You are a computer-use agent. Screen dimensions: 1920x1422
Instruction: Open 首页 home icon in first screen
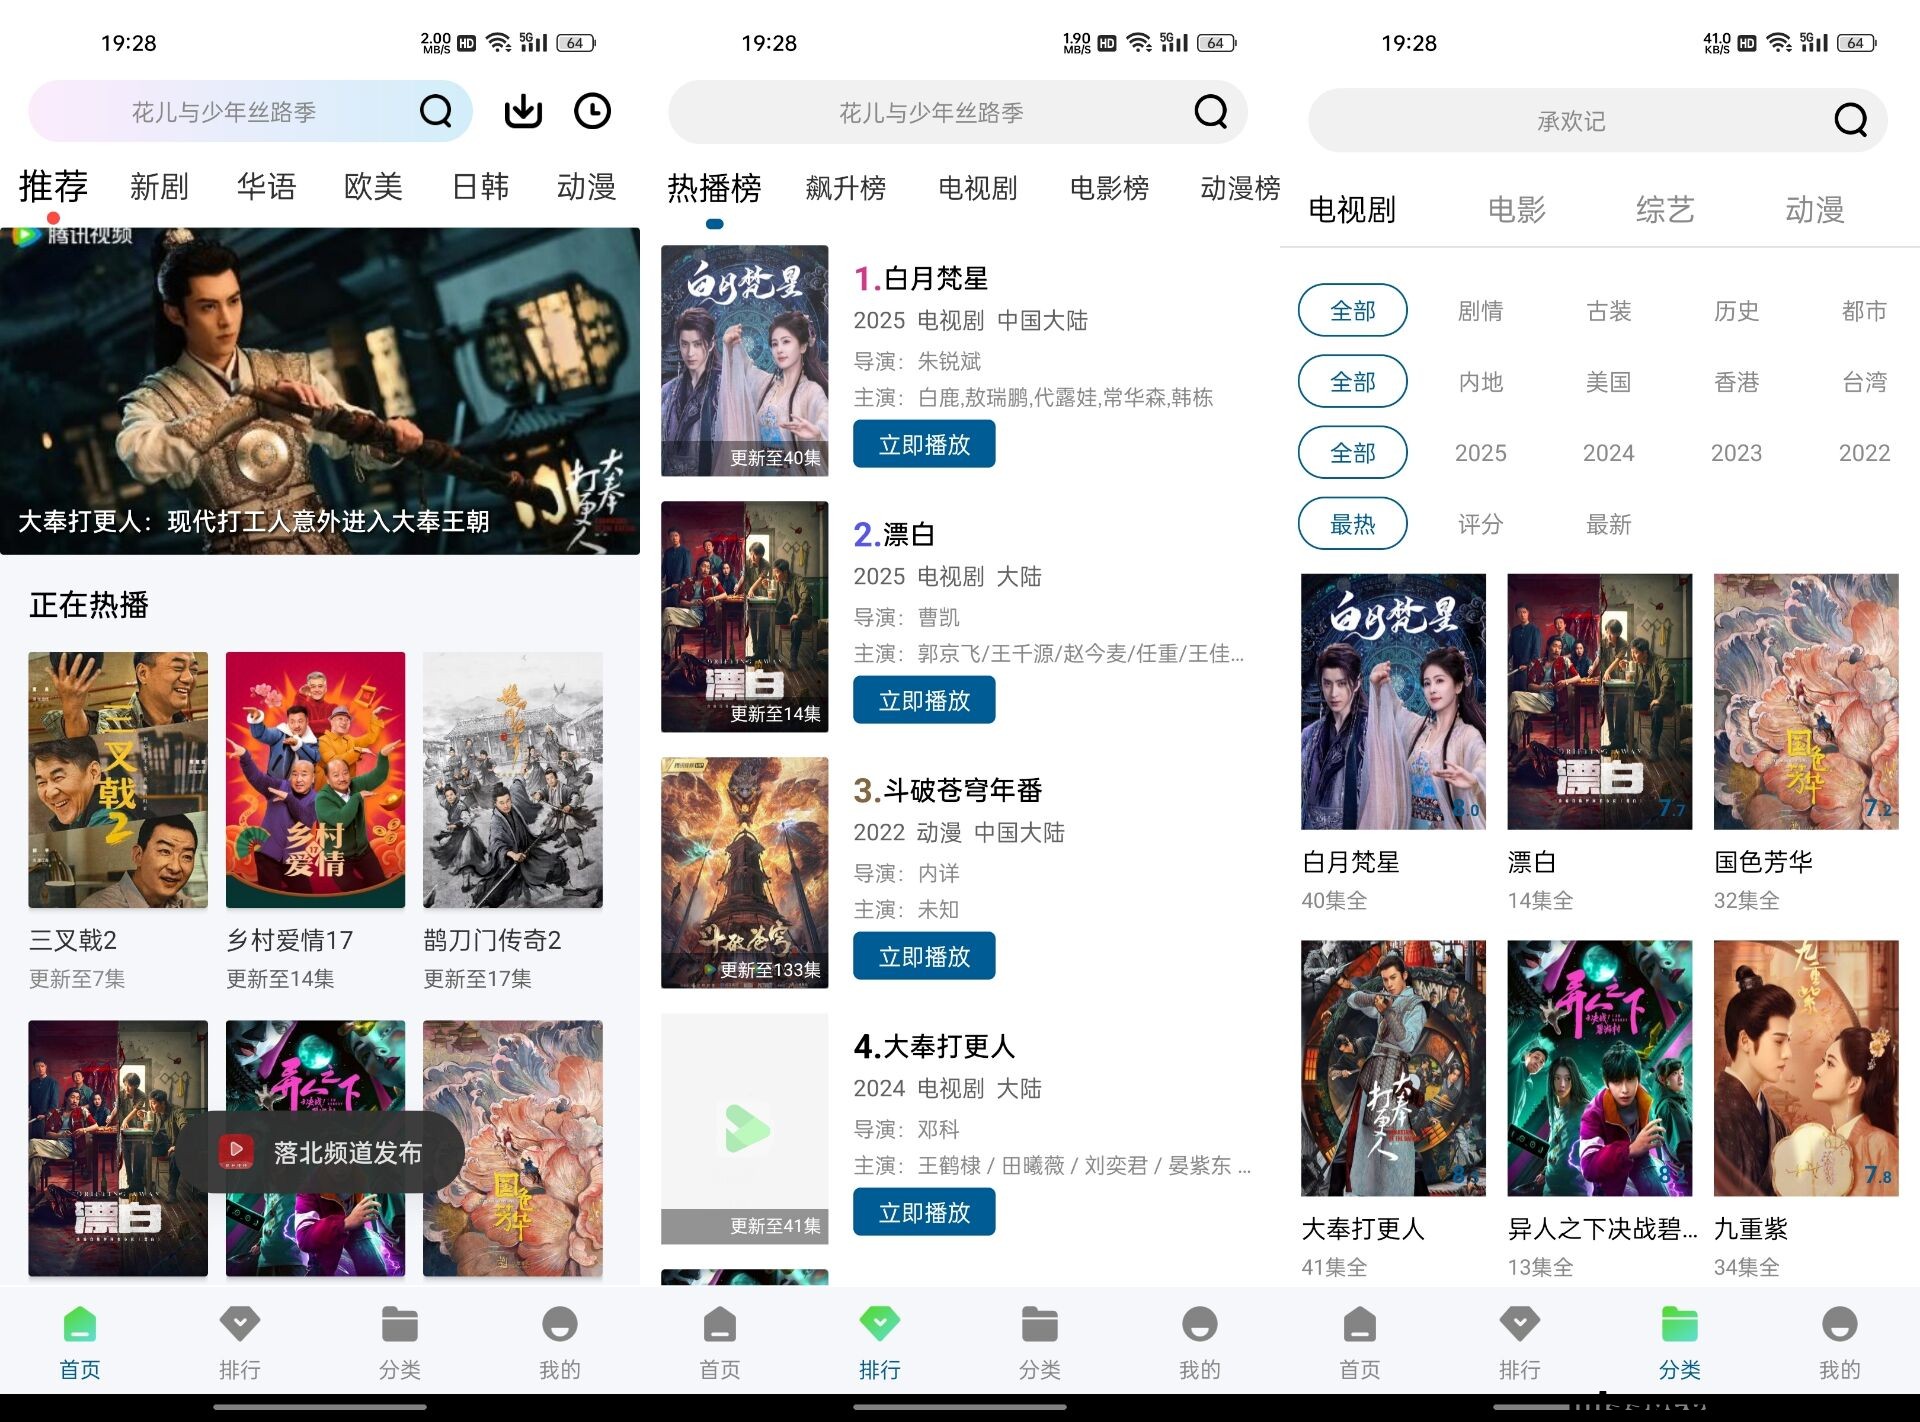point(80,1324)
